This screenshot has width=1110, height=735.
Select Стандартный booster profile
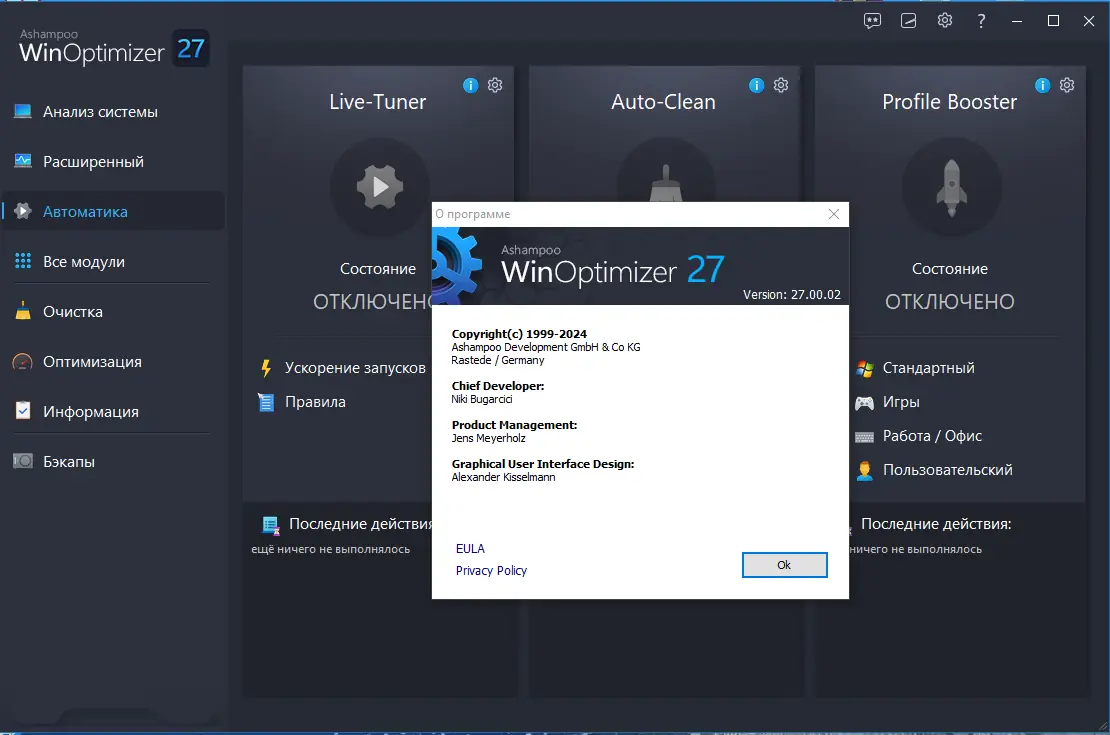915,368
